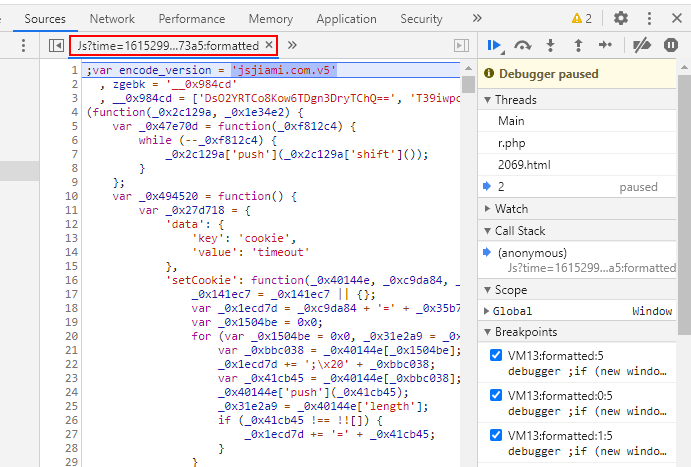Switch to the Network tab
Image resolution: width=691 pixels, height=467 pixels.
pyautogui.click(x=111, y=19)
